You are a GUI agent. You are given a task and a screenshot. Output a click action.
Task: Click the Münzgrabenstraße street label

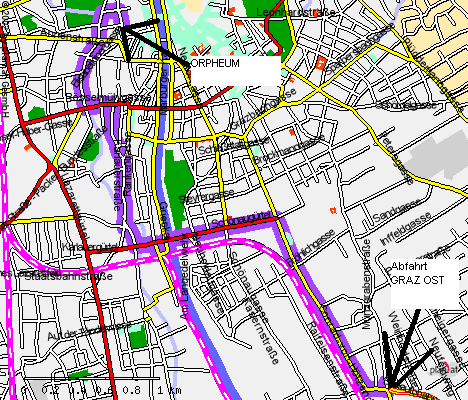(367, 284)
